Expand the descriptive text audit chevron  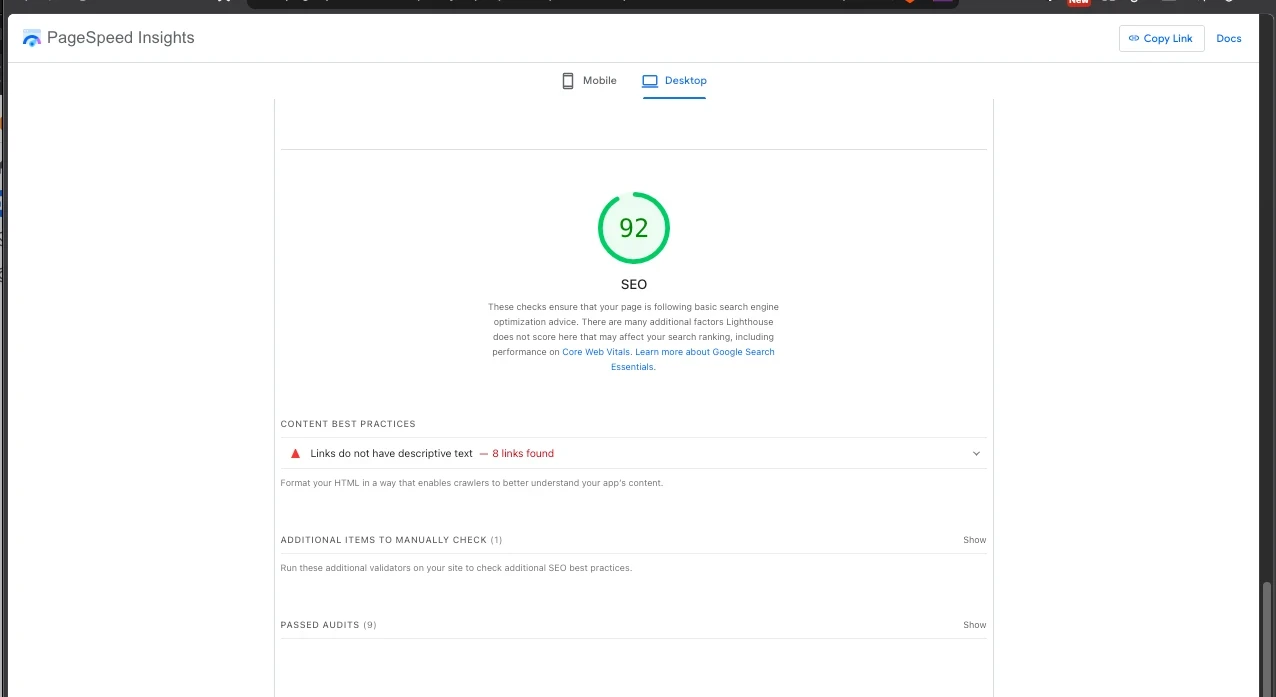coord(977,454)
